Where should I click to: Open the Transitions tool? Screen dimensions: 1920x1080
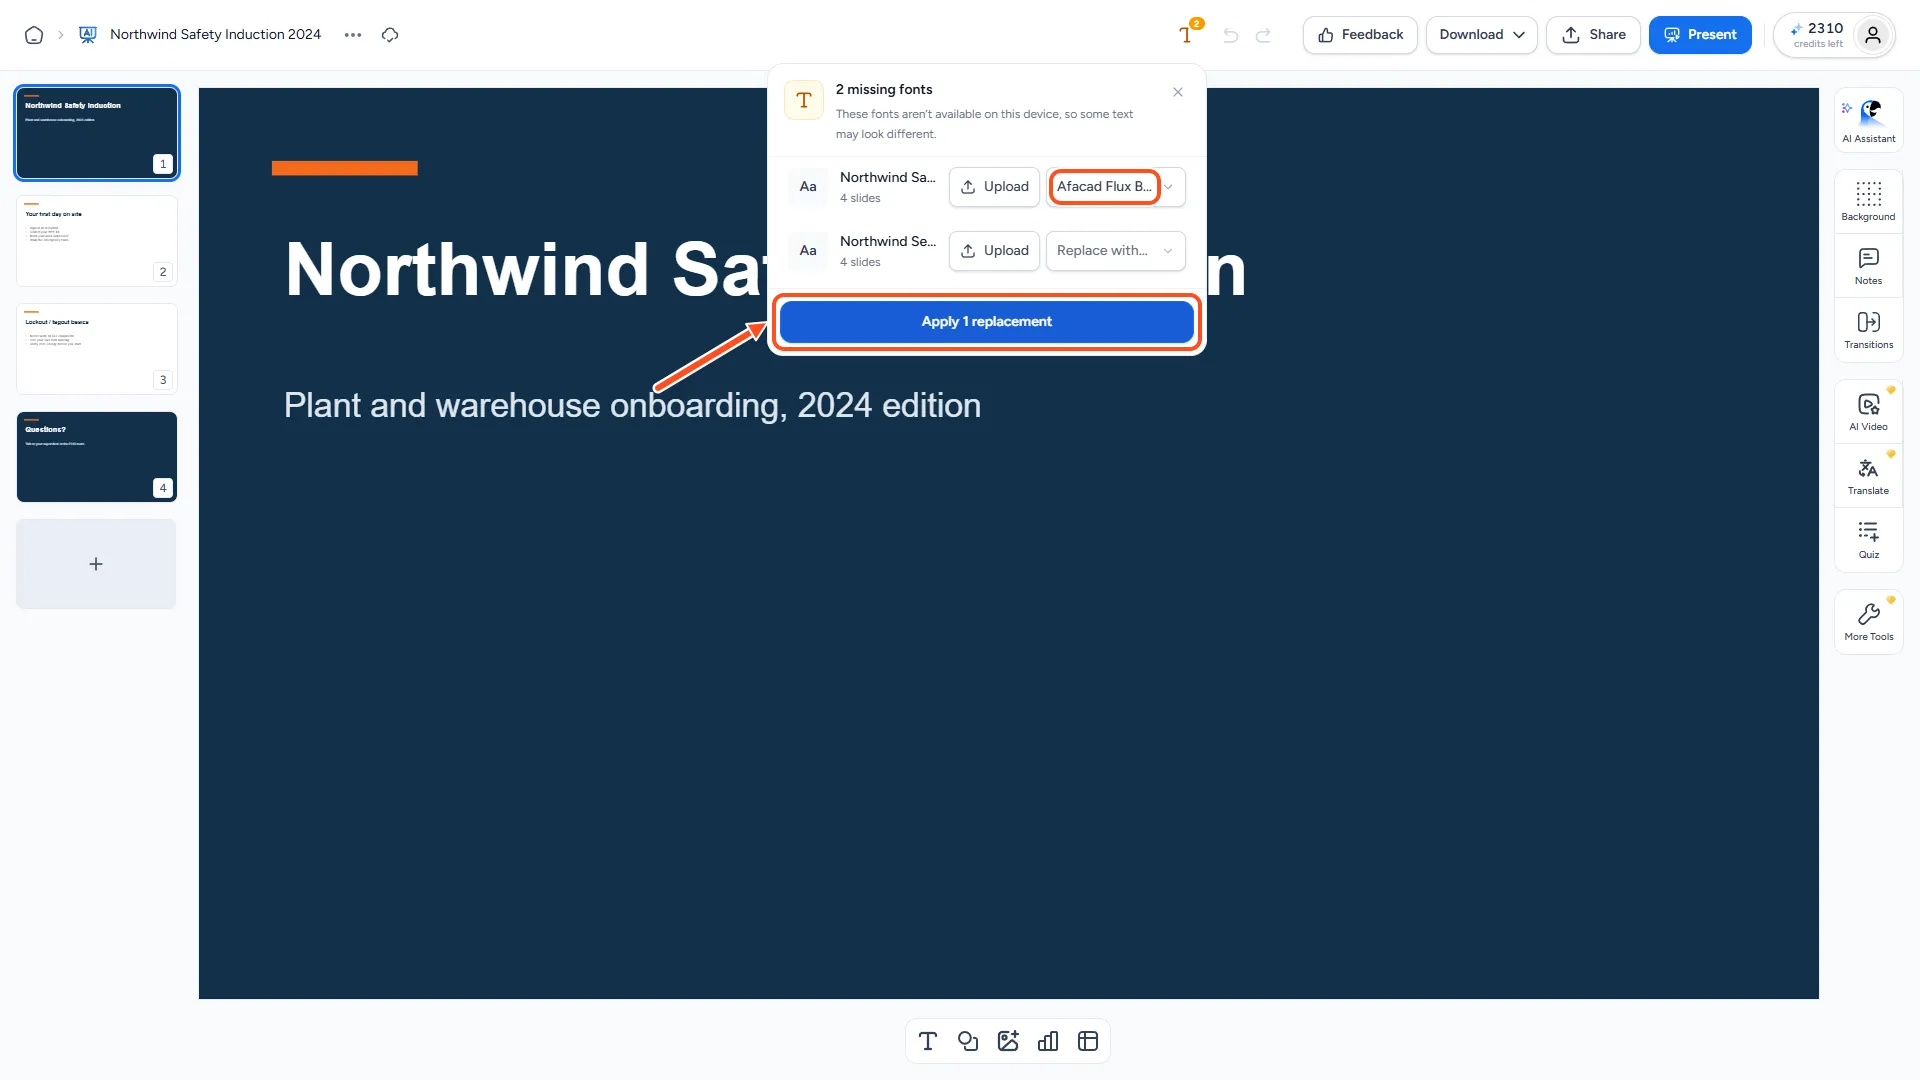(x=1868, y=330)
